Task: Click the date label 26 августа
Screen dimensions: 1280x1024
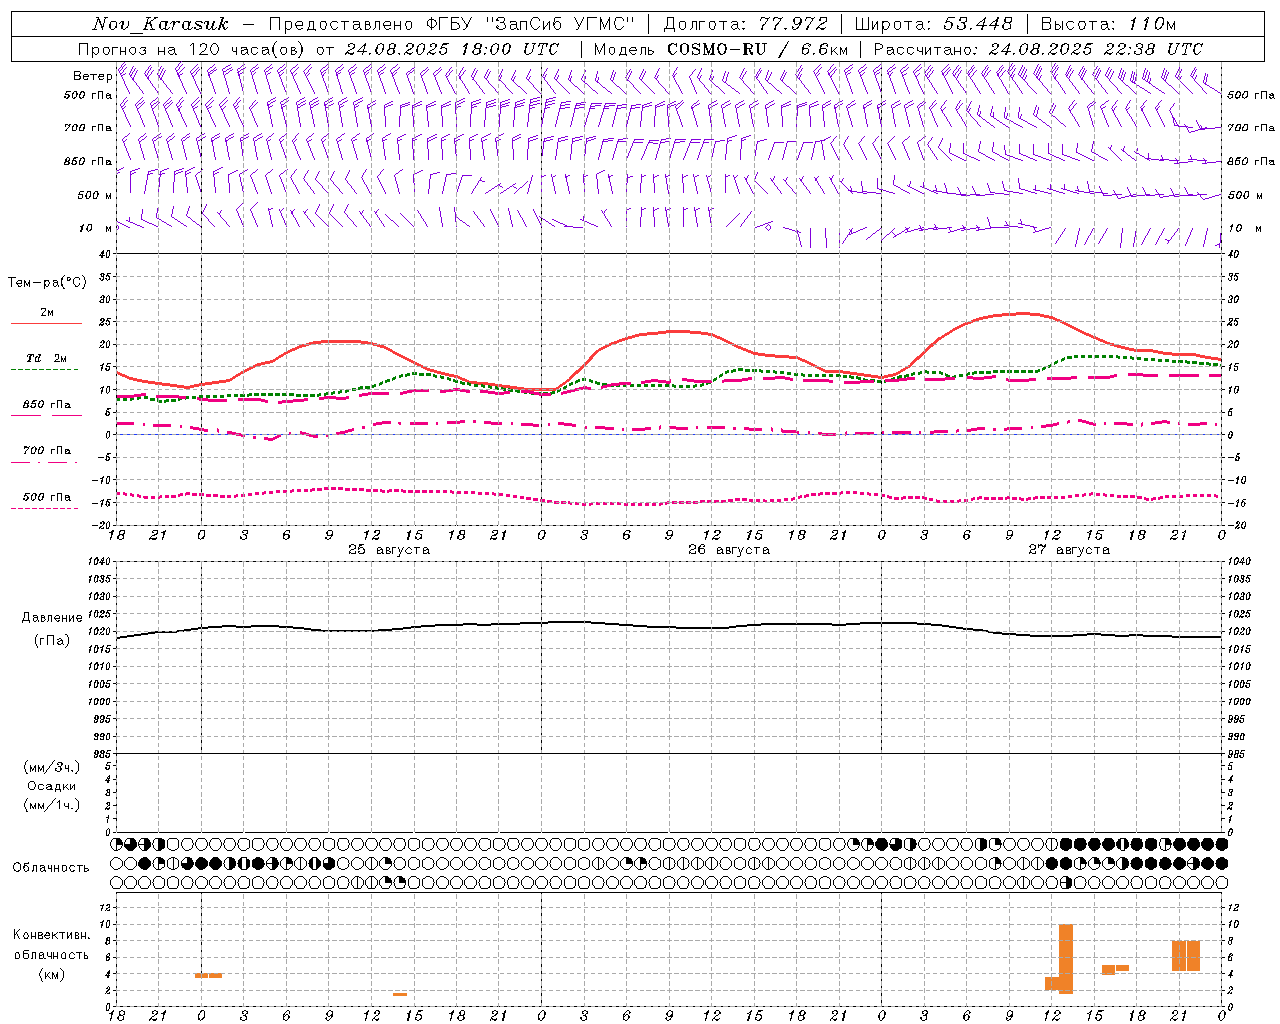Action: tap(729, 550)
